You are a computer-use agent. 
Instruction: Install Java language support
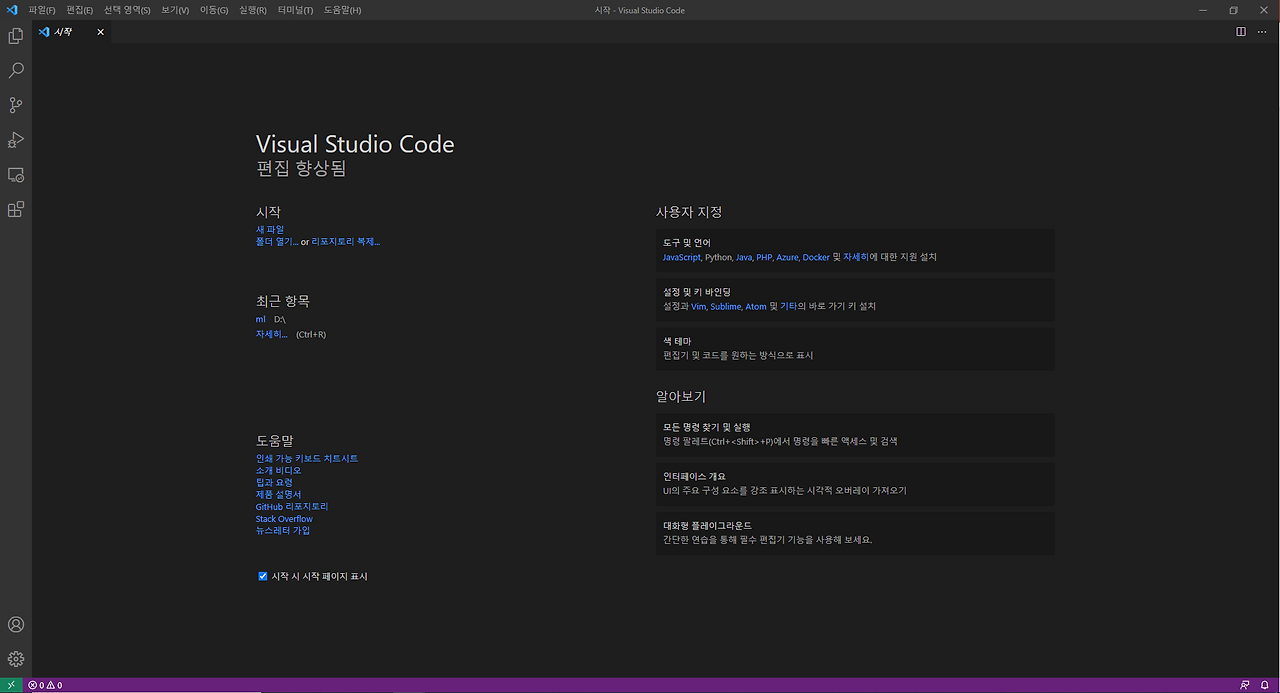744,257
